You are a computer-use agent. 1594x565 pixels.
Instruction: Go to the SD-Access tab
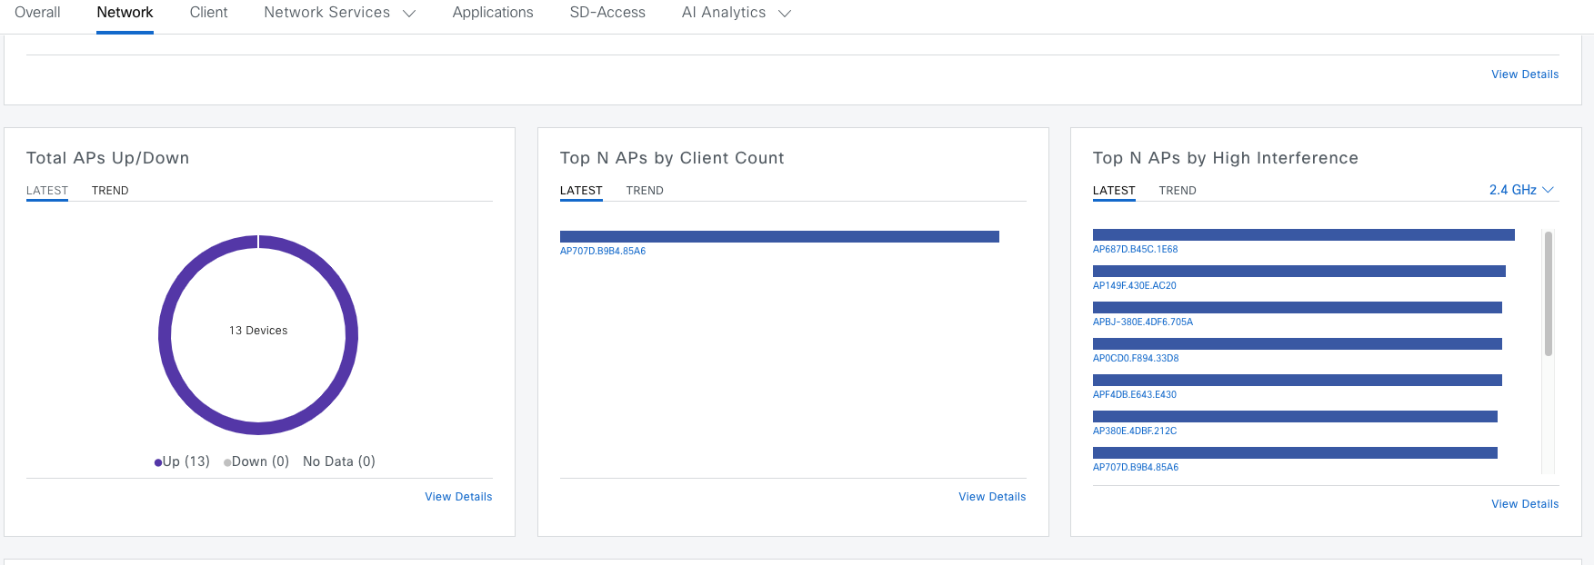pyautogui.click(x=607, y=13)
